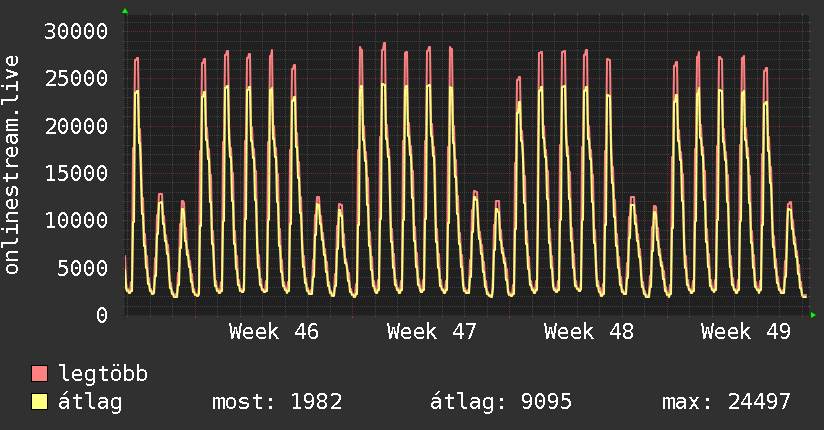
Task: Click the Week 48 axis label
Action: [588, 331]
